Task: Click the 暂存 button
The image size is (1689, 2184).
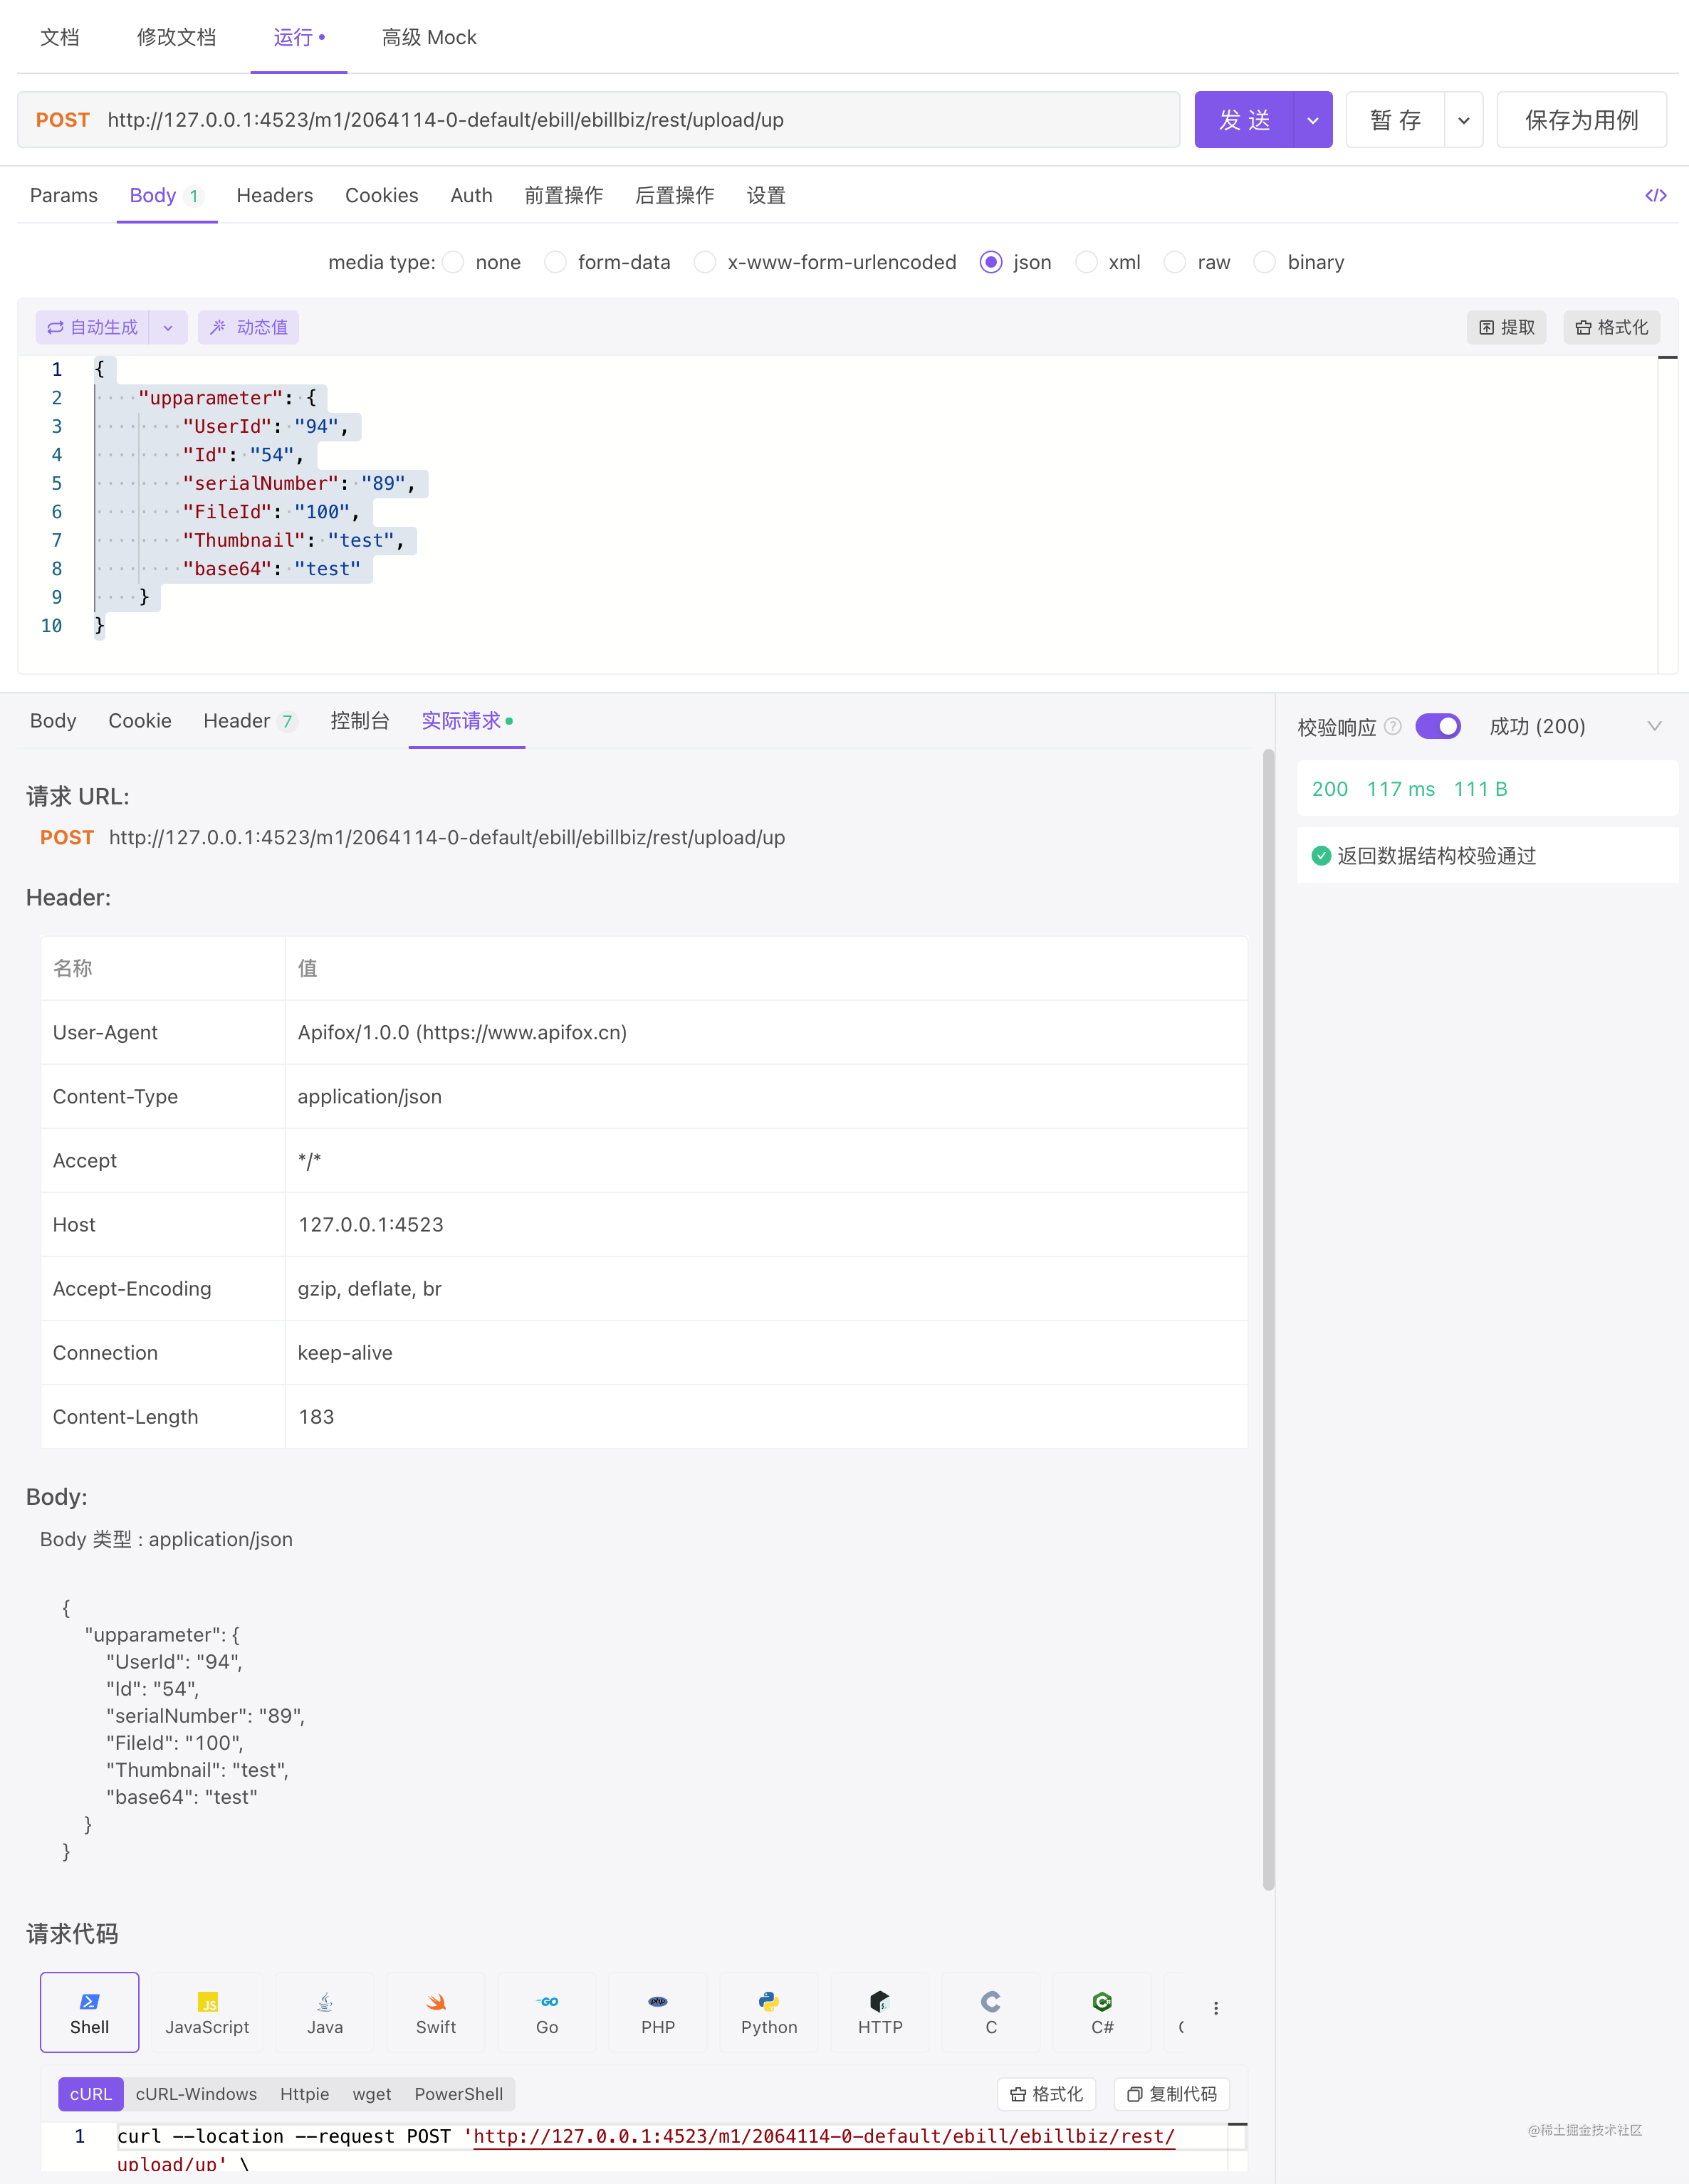Action: point(1395,120)
